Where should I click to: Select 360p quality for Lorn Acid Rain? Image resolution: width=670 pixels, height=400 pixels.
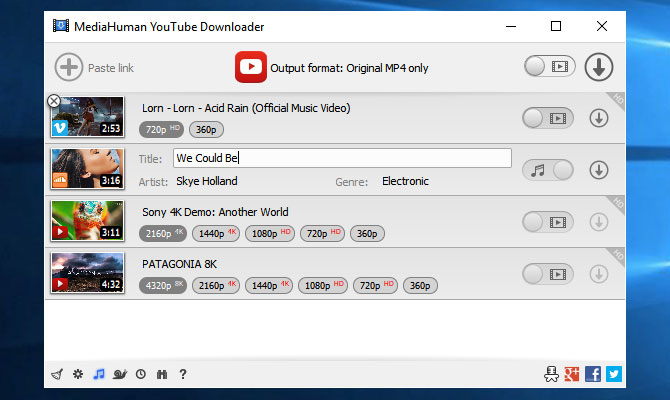[206, 129]
